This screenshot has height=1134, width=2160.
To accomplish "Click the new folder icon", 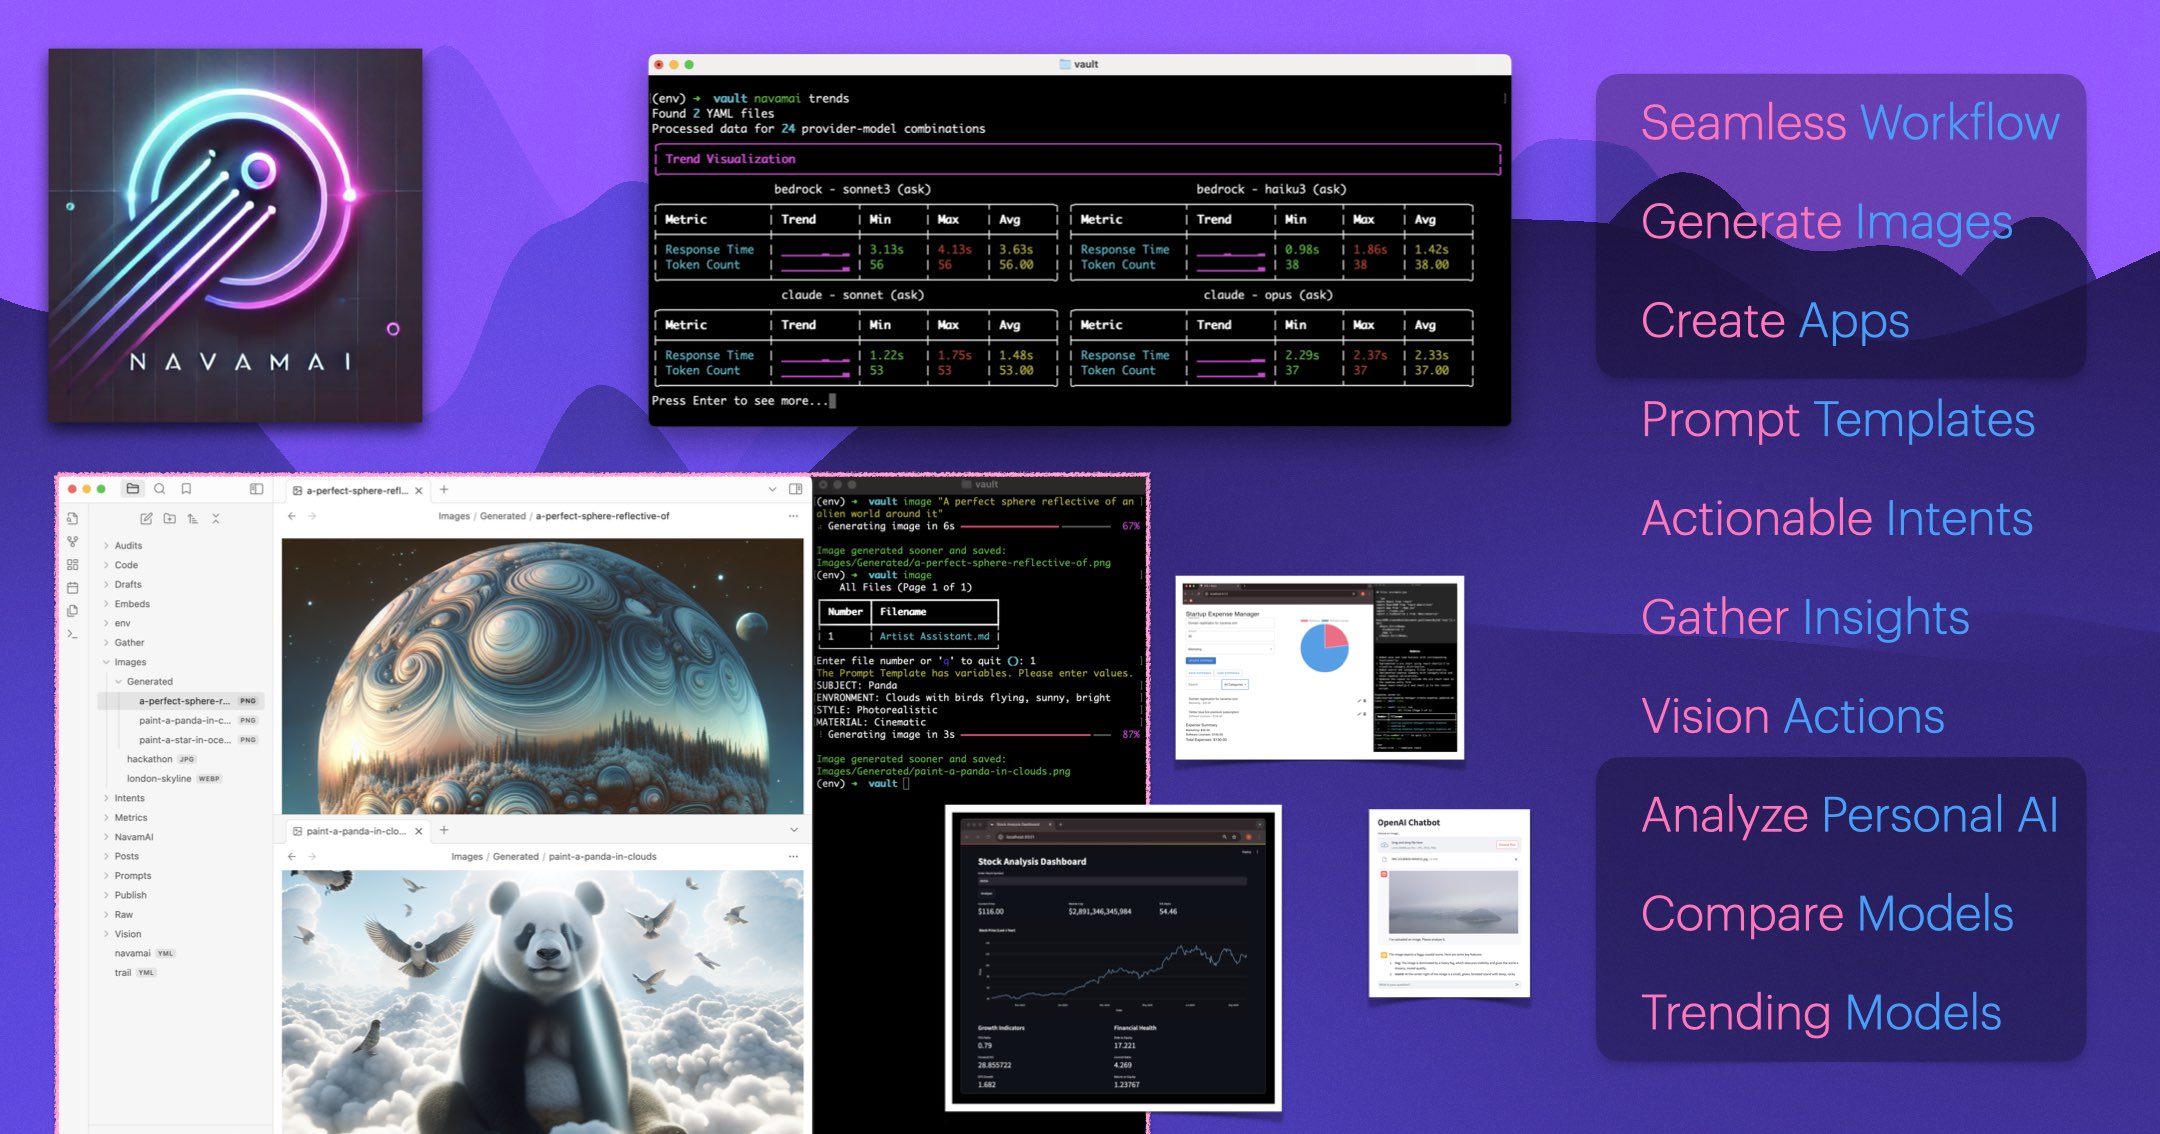I will (x=169, y=519).
